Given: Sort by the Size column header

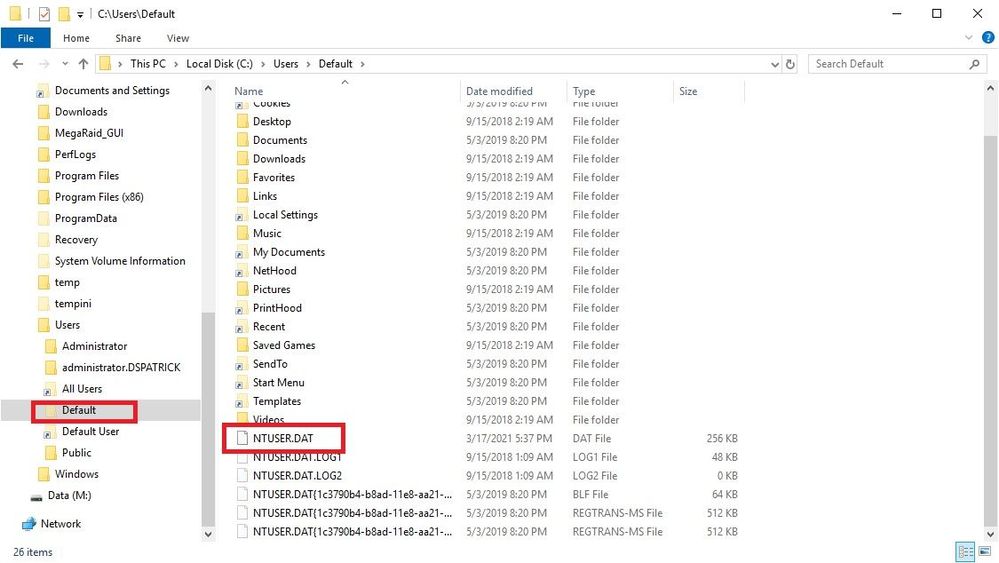Looking at the screenshot, I should point(688,91).
